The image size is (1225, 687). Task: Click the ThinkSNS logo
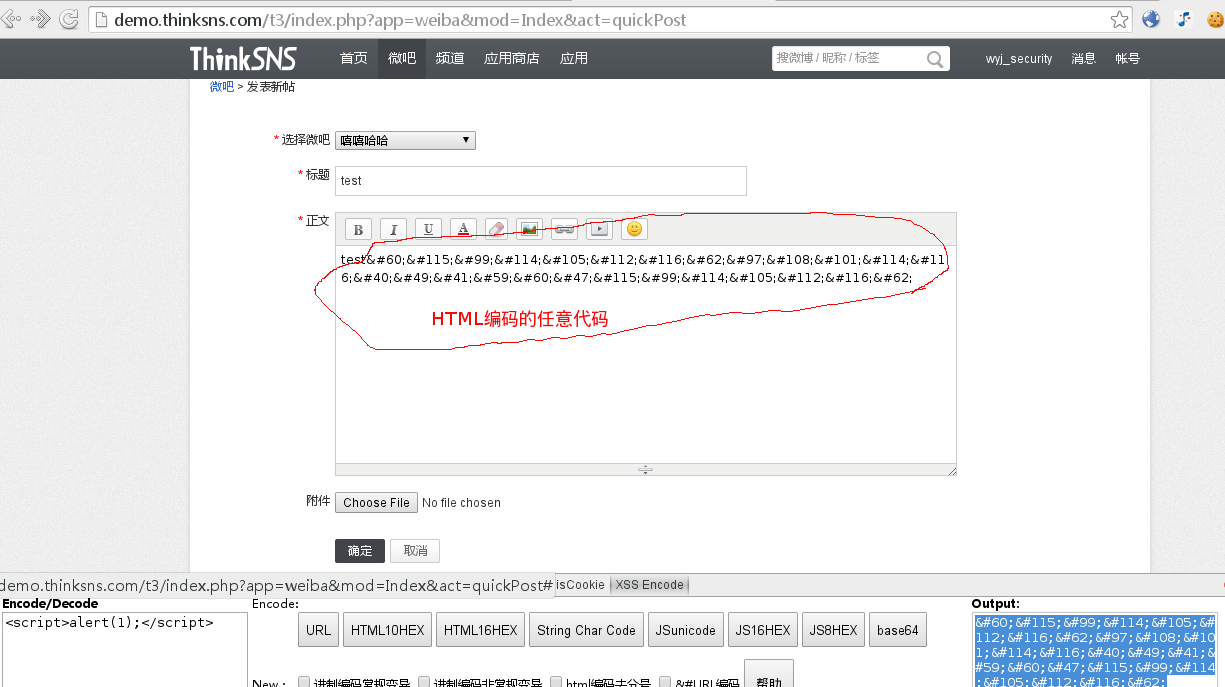(x=243, y=58)
